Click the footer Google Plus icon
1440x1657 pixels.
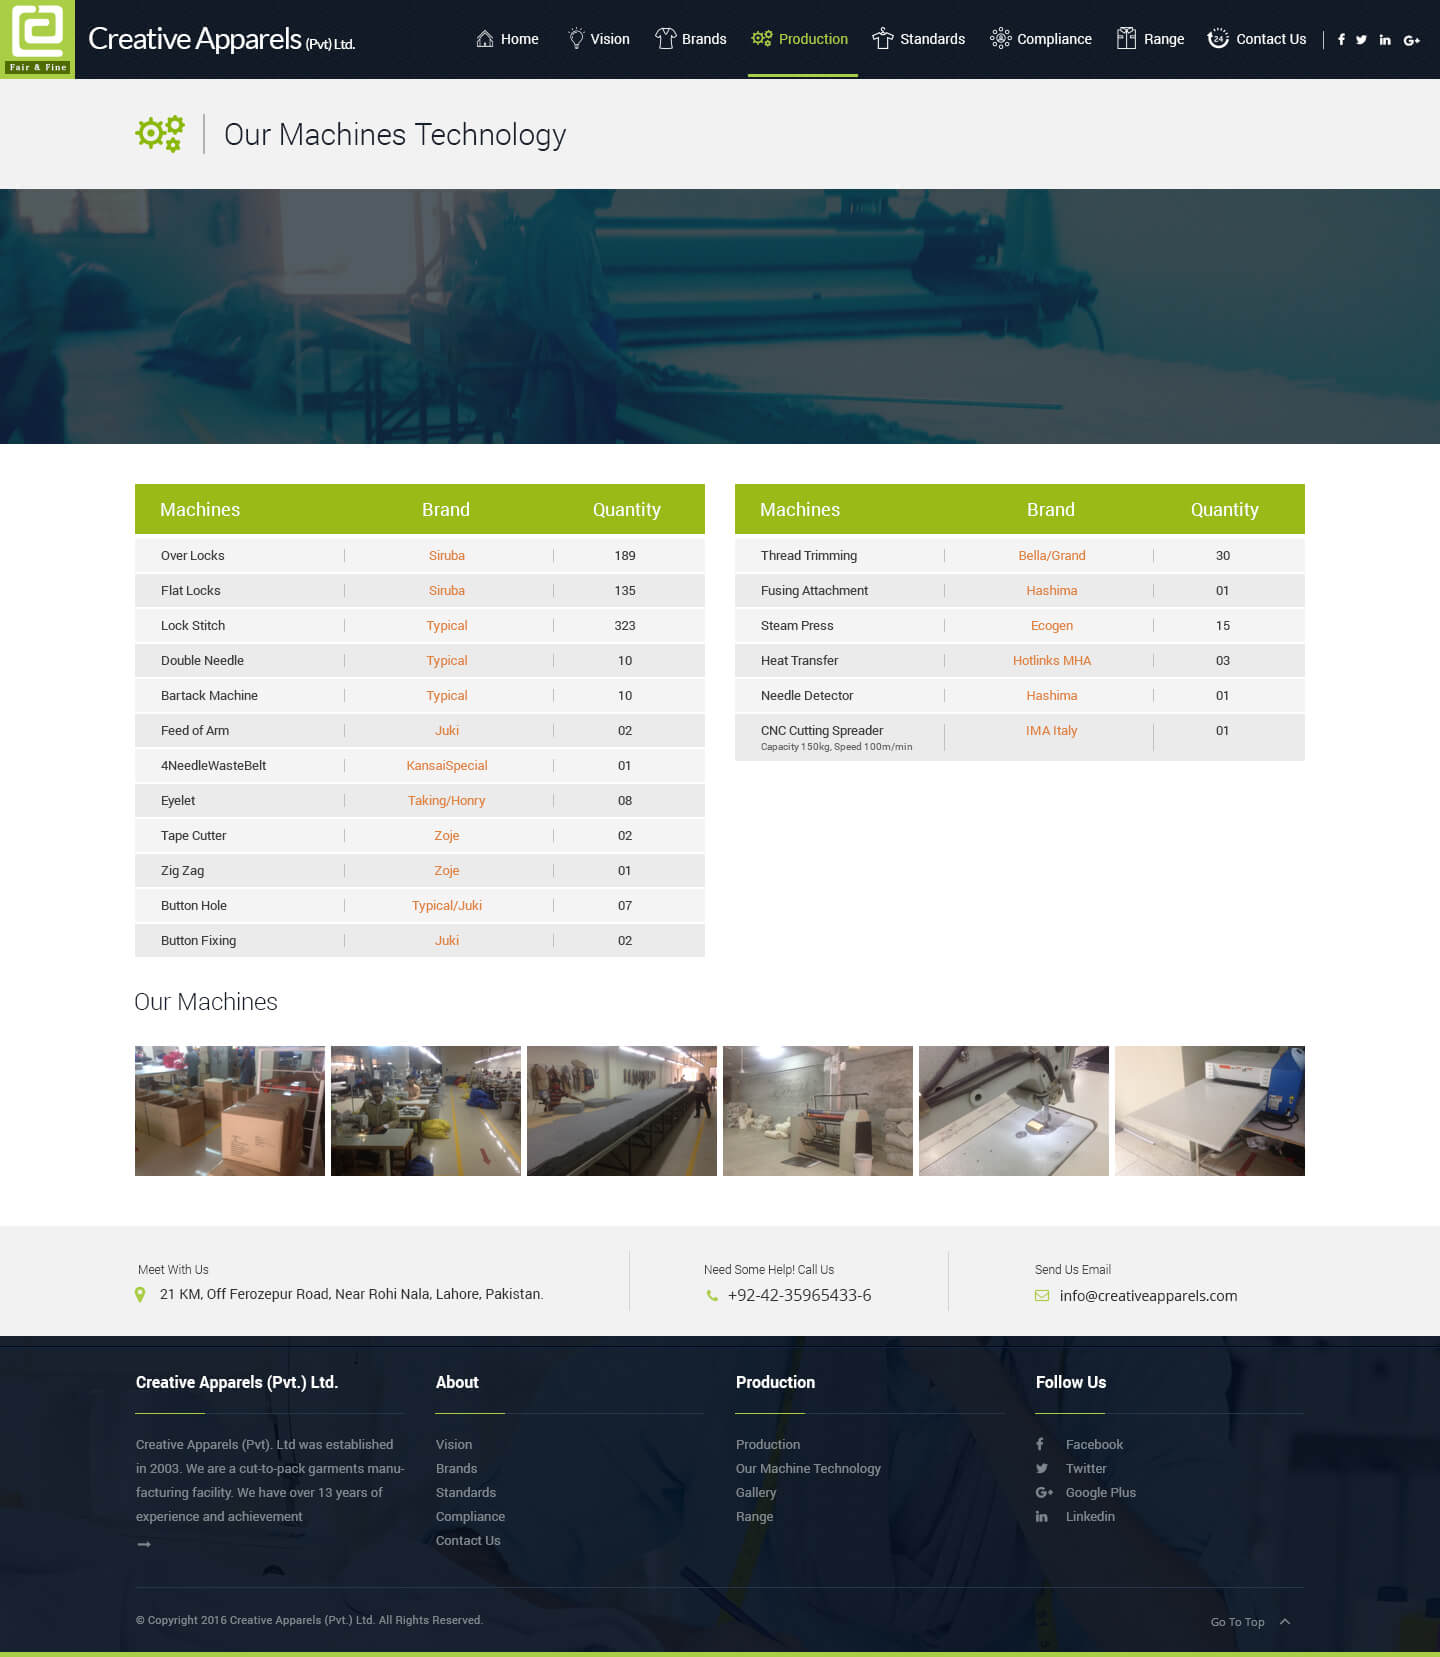coord(1044,1492)
